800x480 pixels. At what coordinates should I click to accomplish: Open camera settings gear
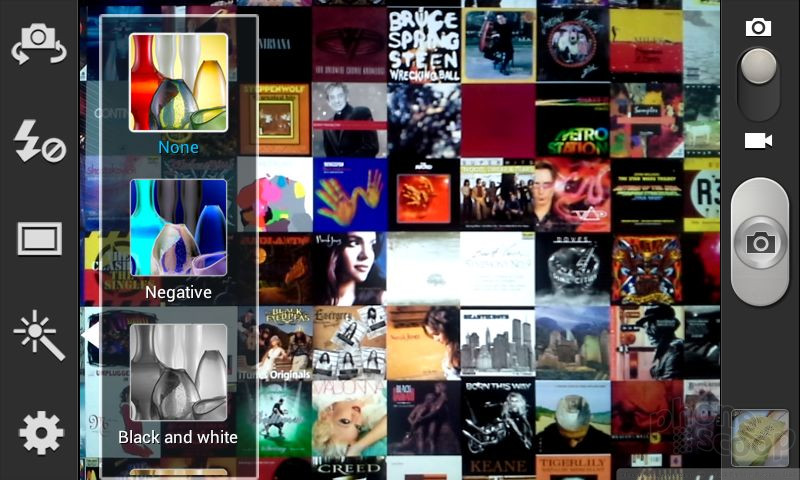[x=41, y=433]
